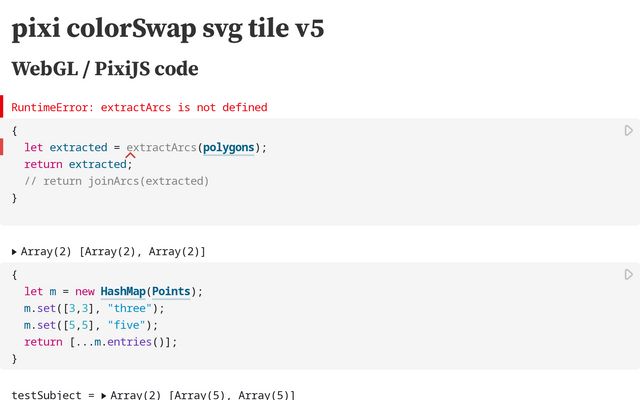
Task: Place cursor on 'let m = new' keyword line
Action: pyautogui.click(x=60, y=292)
